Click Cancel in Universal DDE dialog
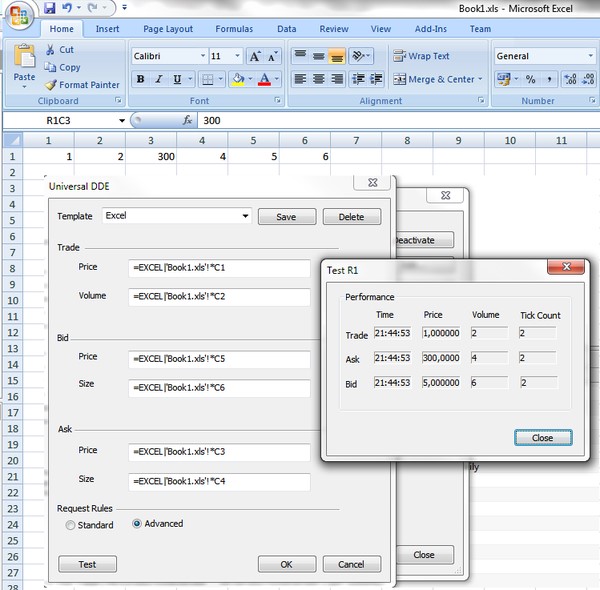 pyautogui.click(x=352, y=564)
